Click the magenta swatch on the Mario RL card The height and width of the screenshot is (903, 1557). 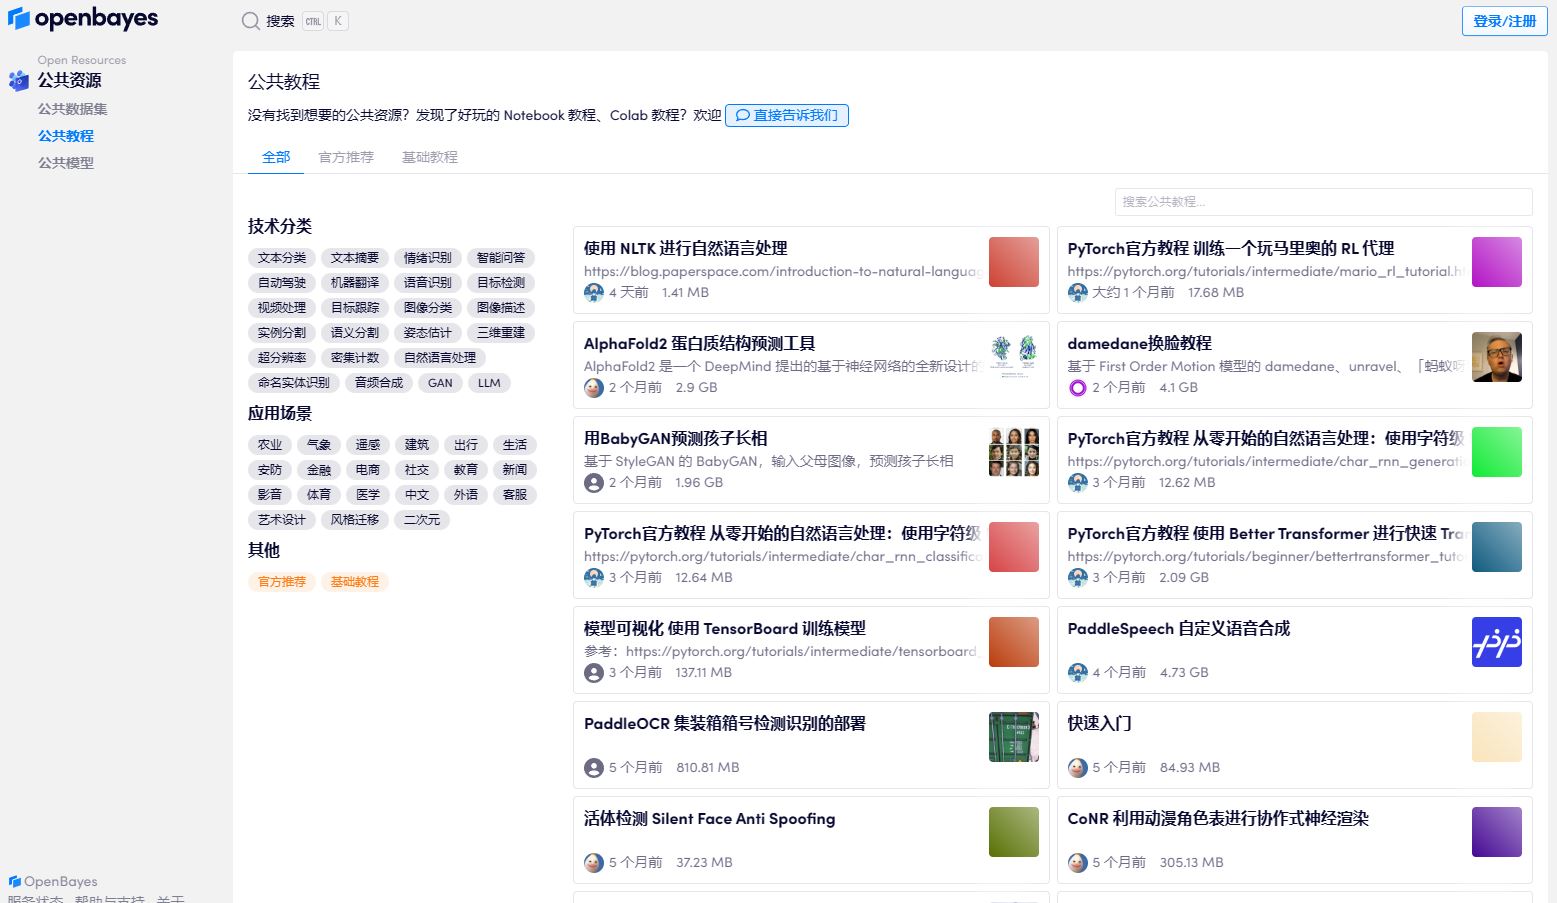pos(1497,262)
